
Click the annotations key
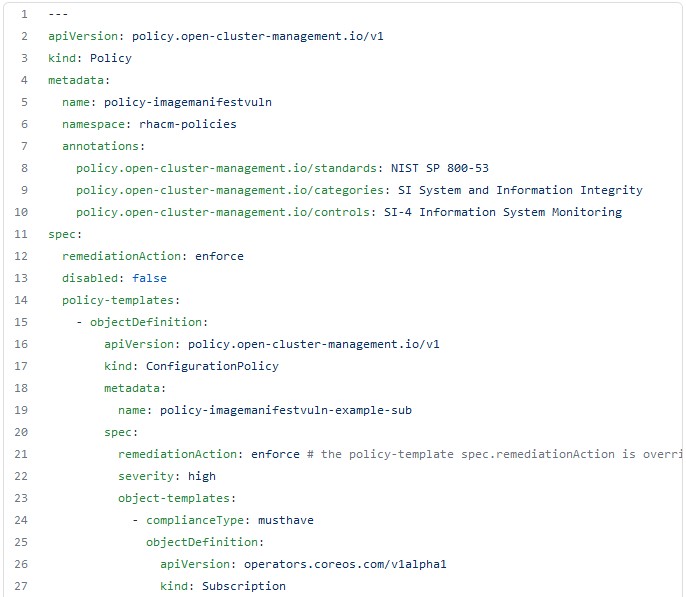click(x=100, y=146)
